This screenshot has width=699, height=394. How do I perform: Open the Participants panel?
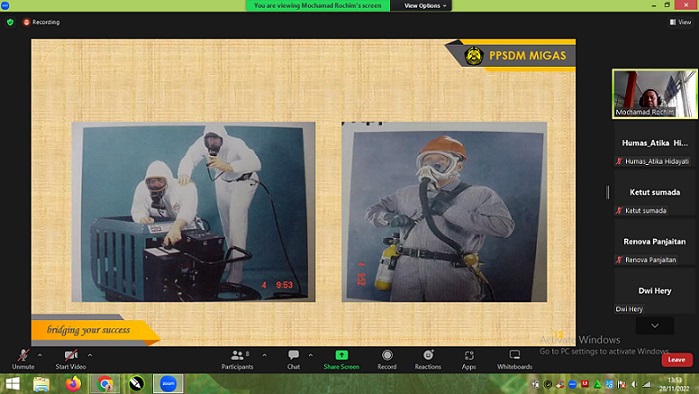[x=237, y=360]
